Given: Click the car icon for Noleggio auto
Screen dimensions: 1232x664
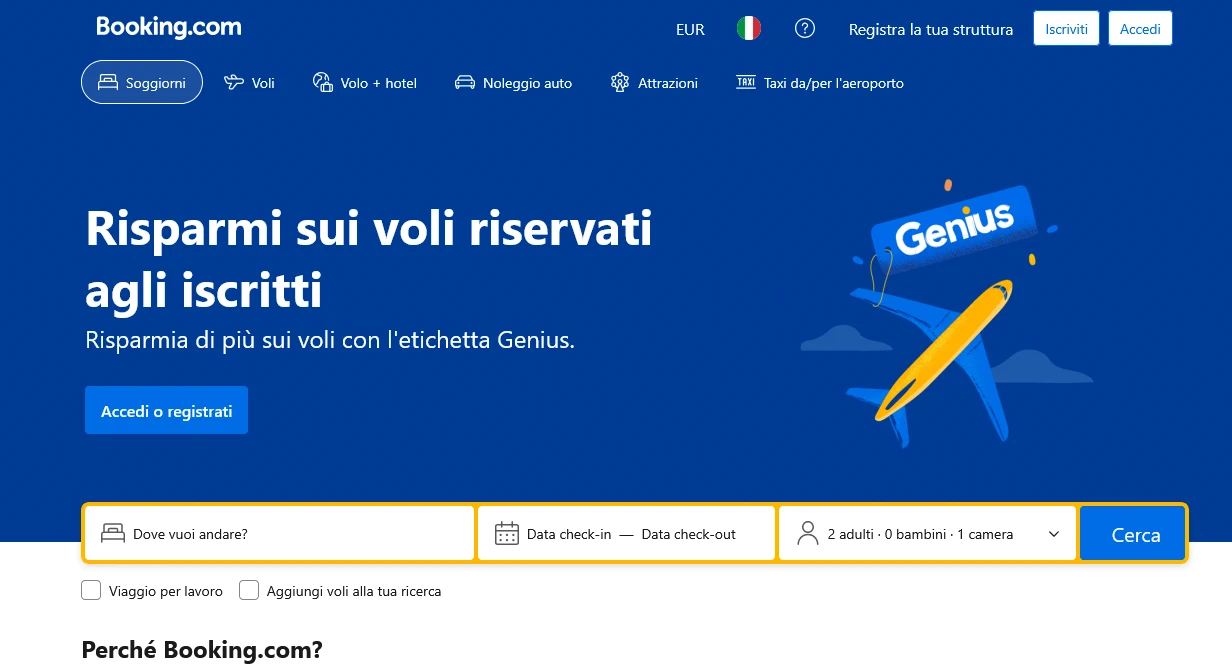Looking at the screenshot, I should pyautogui.click(x=465, y=83).
